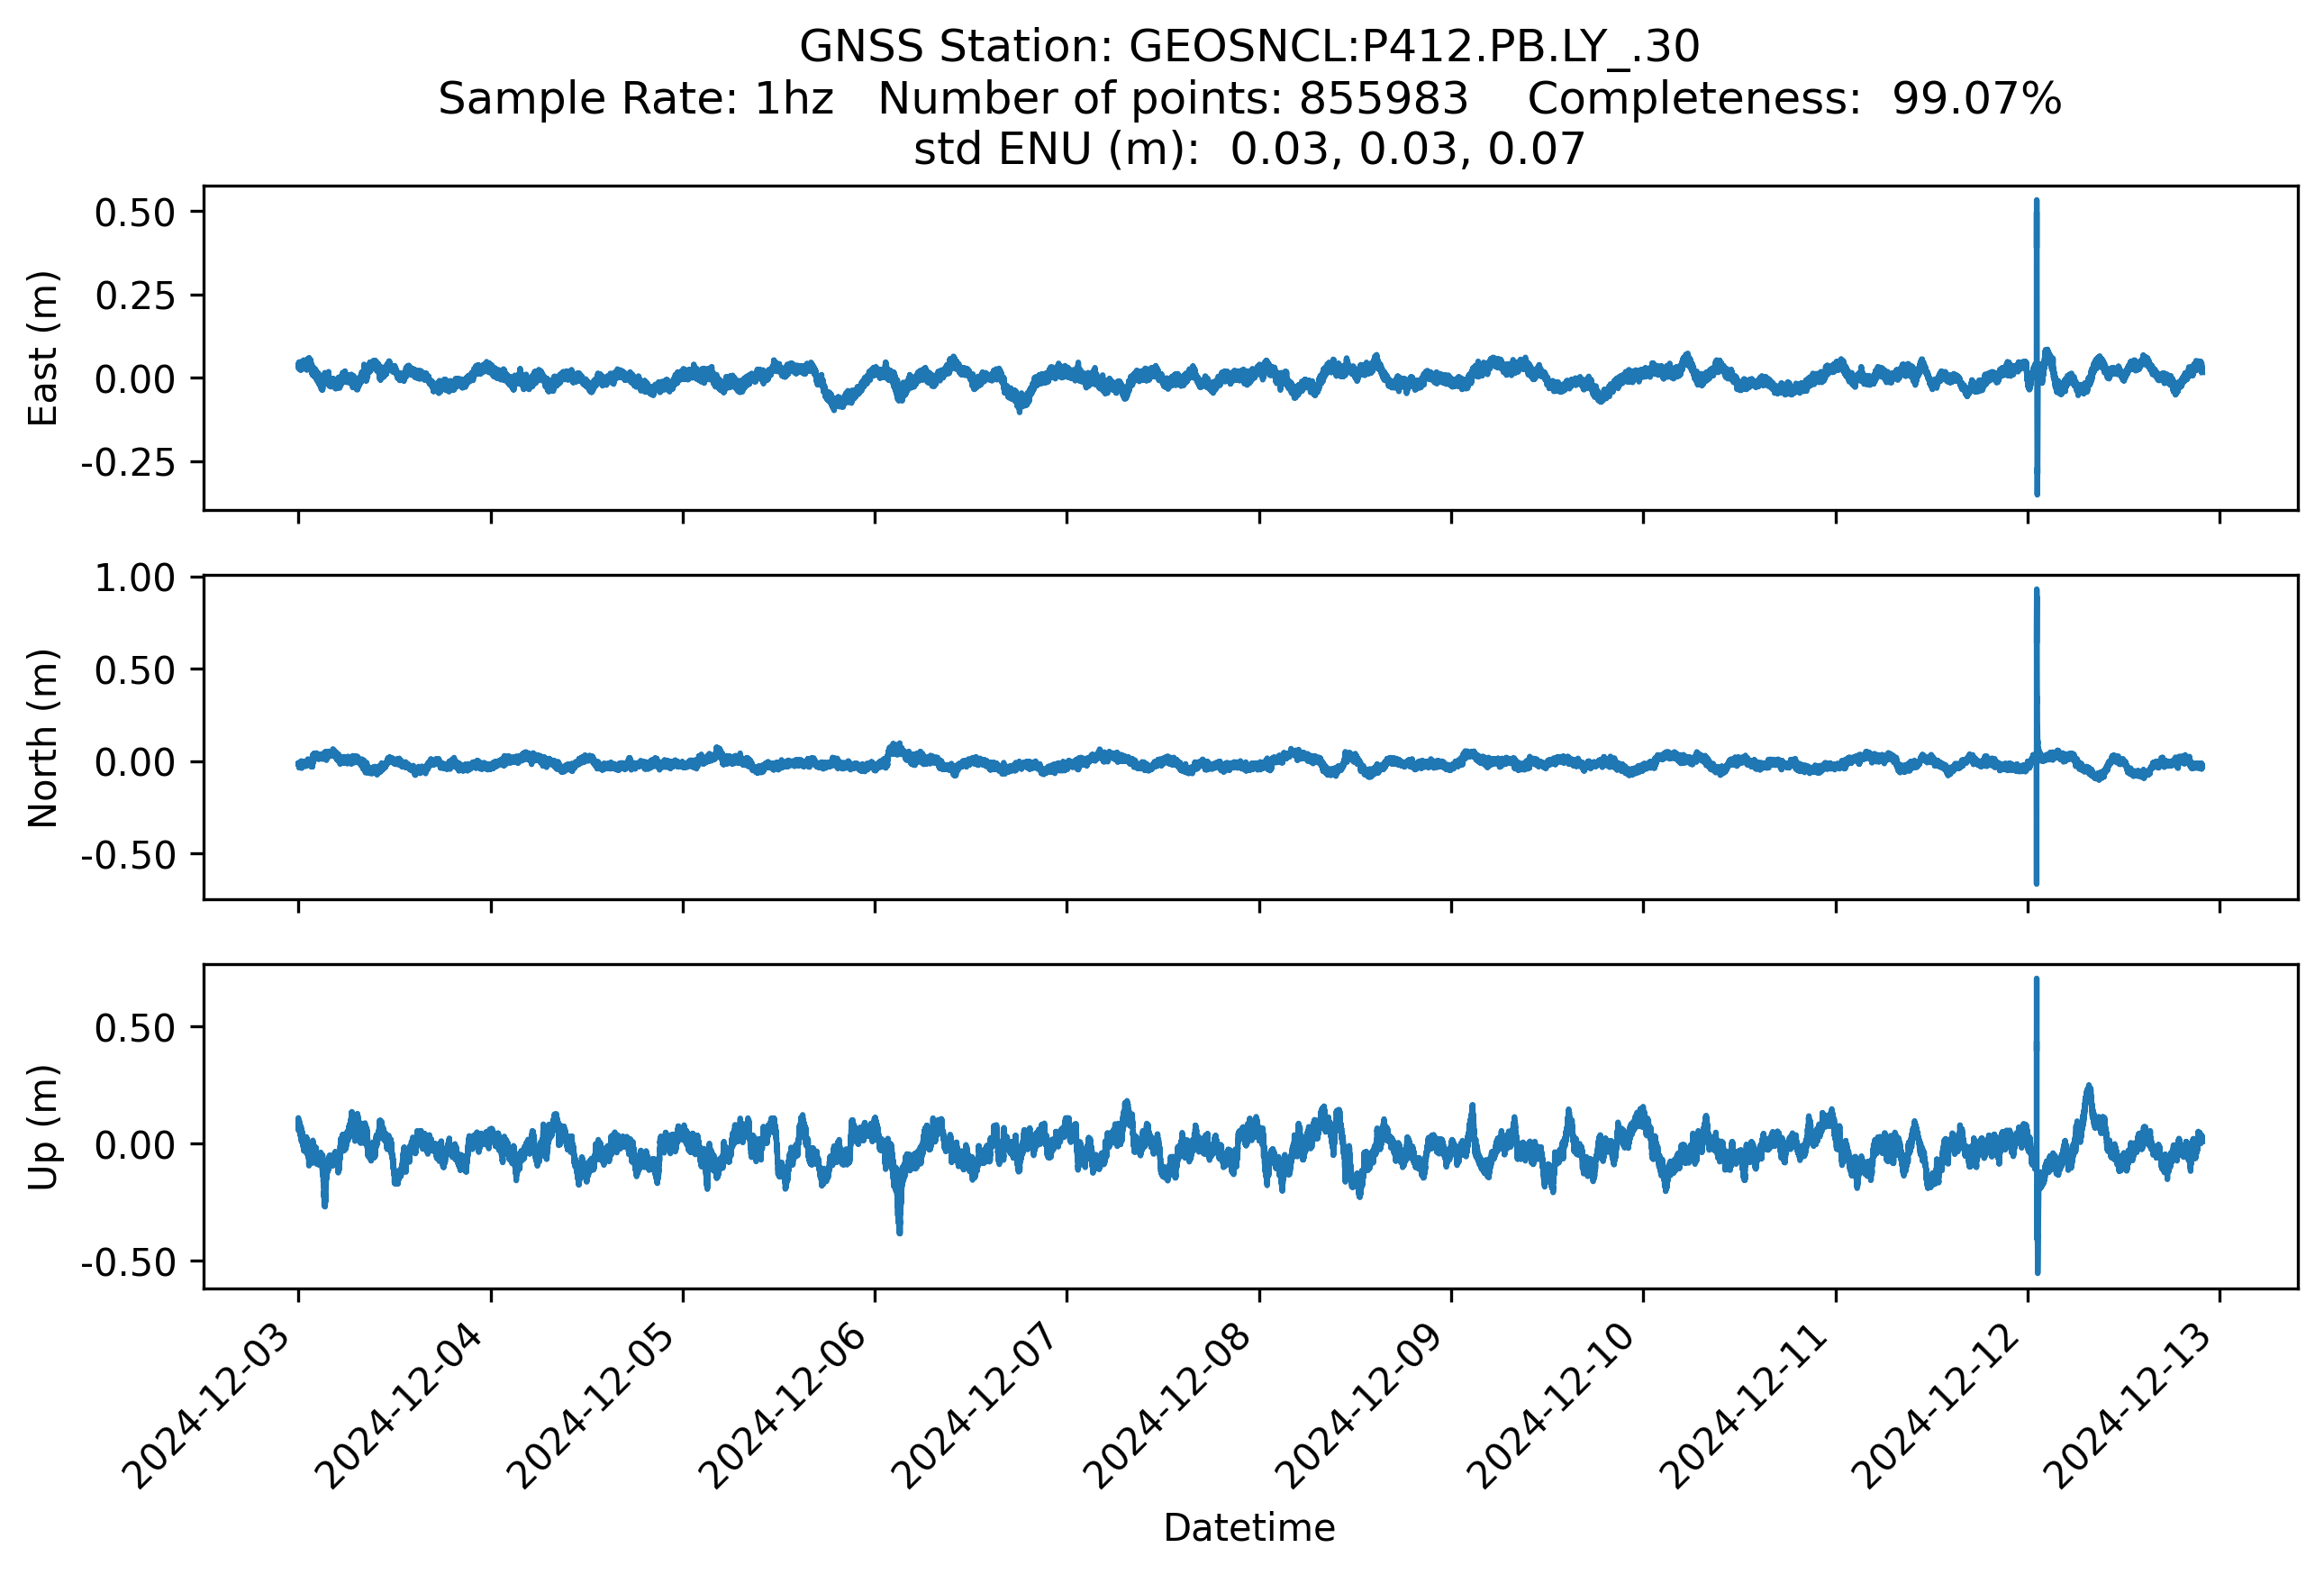
Task: Click the Up plot dip near 2024-12-06
Action: pos(899,1228)
